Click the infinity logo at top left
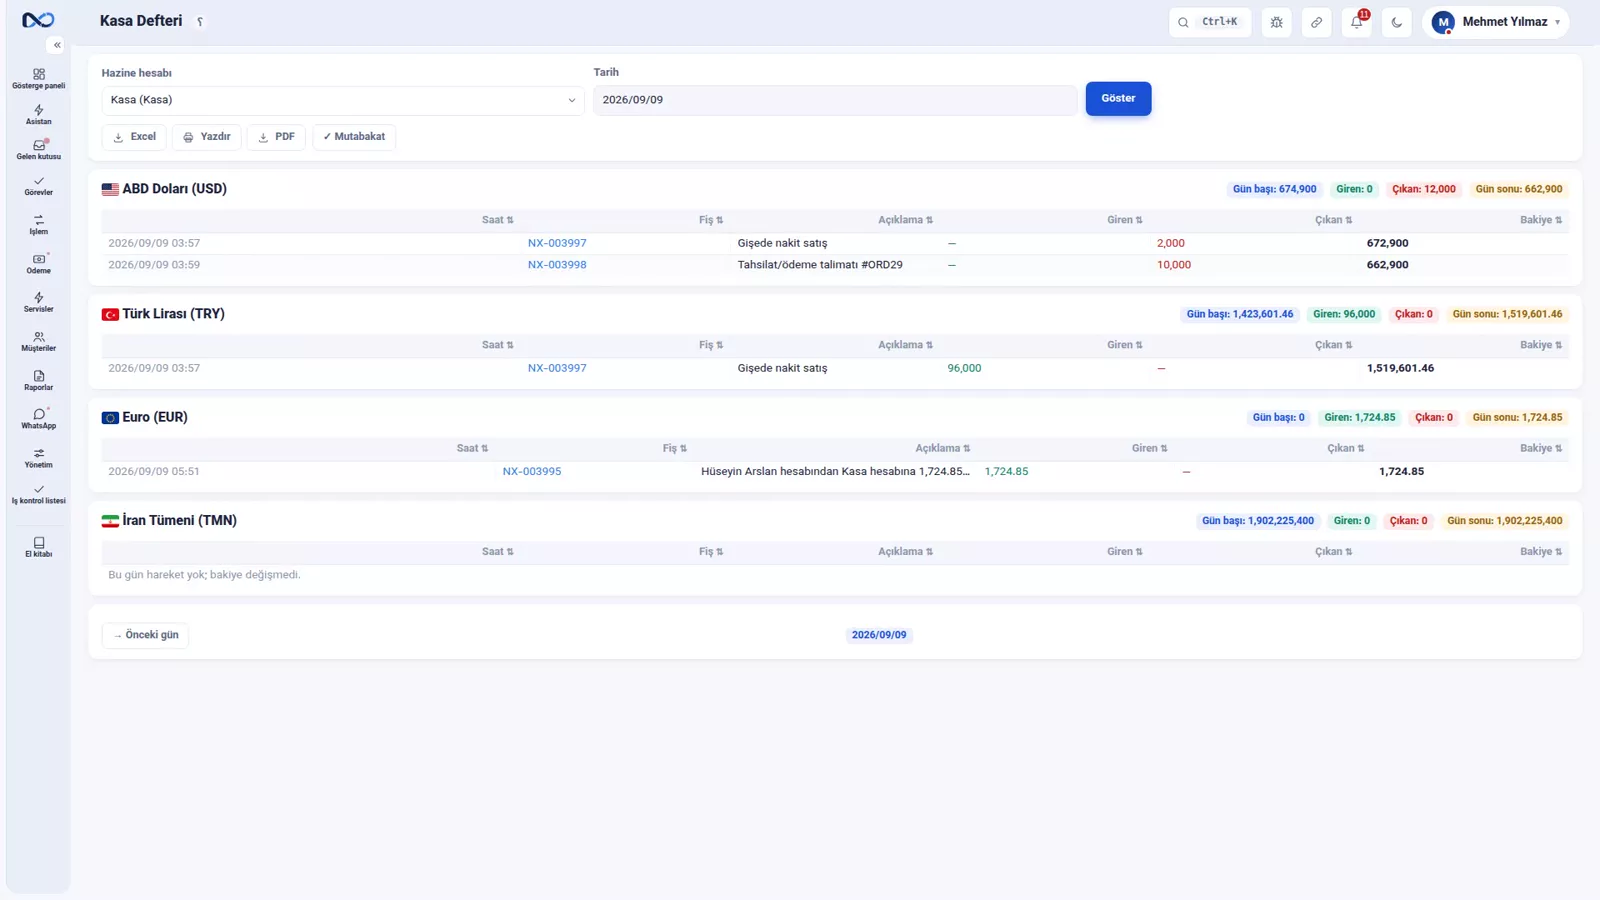The image size is (1600, 900). click(x=38, y=20)
